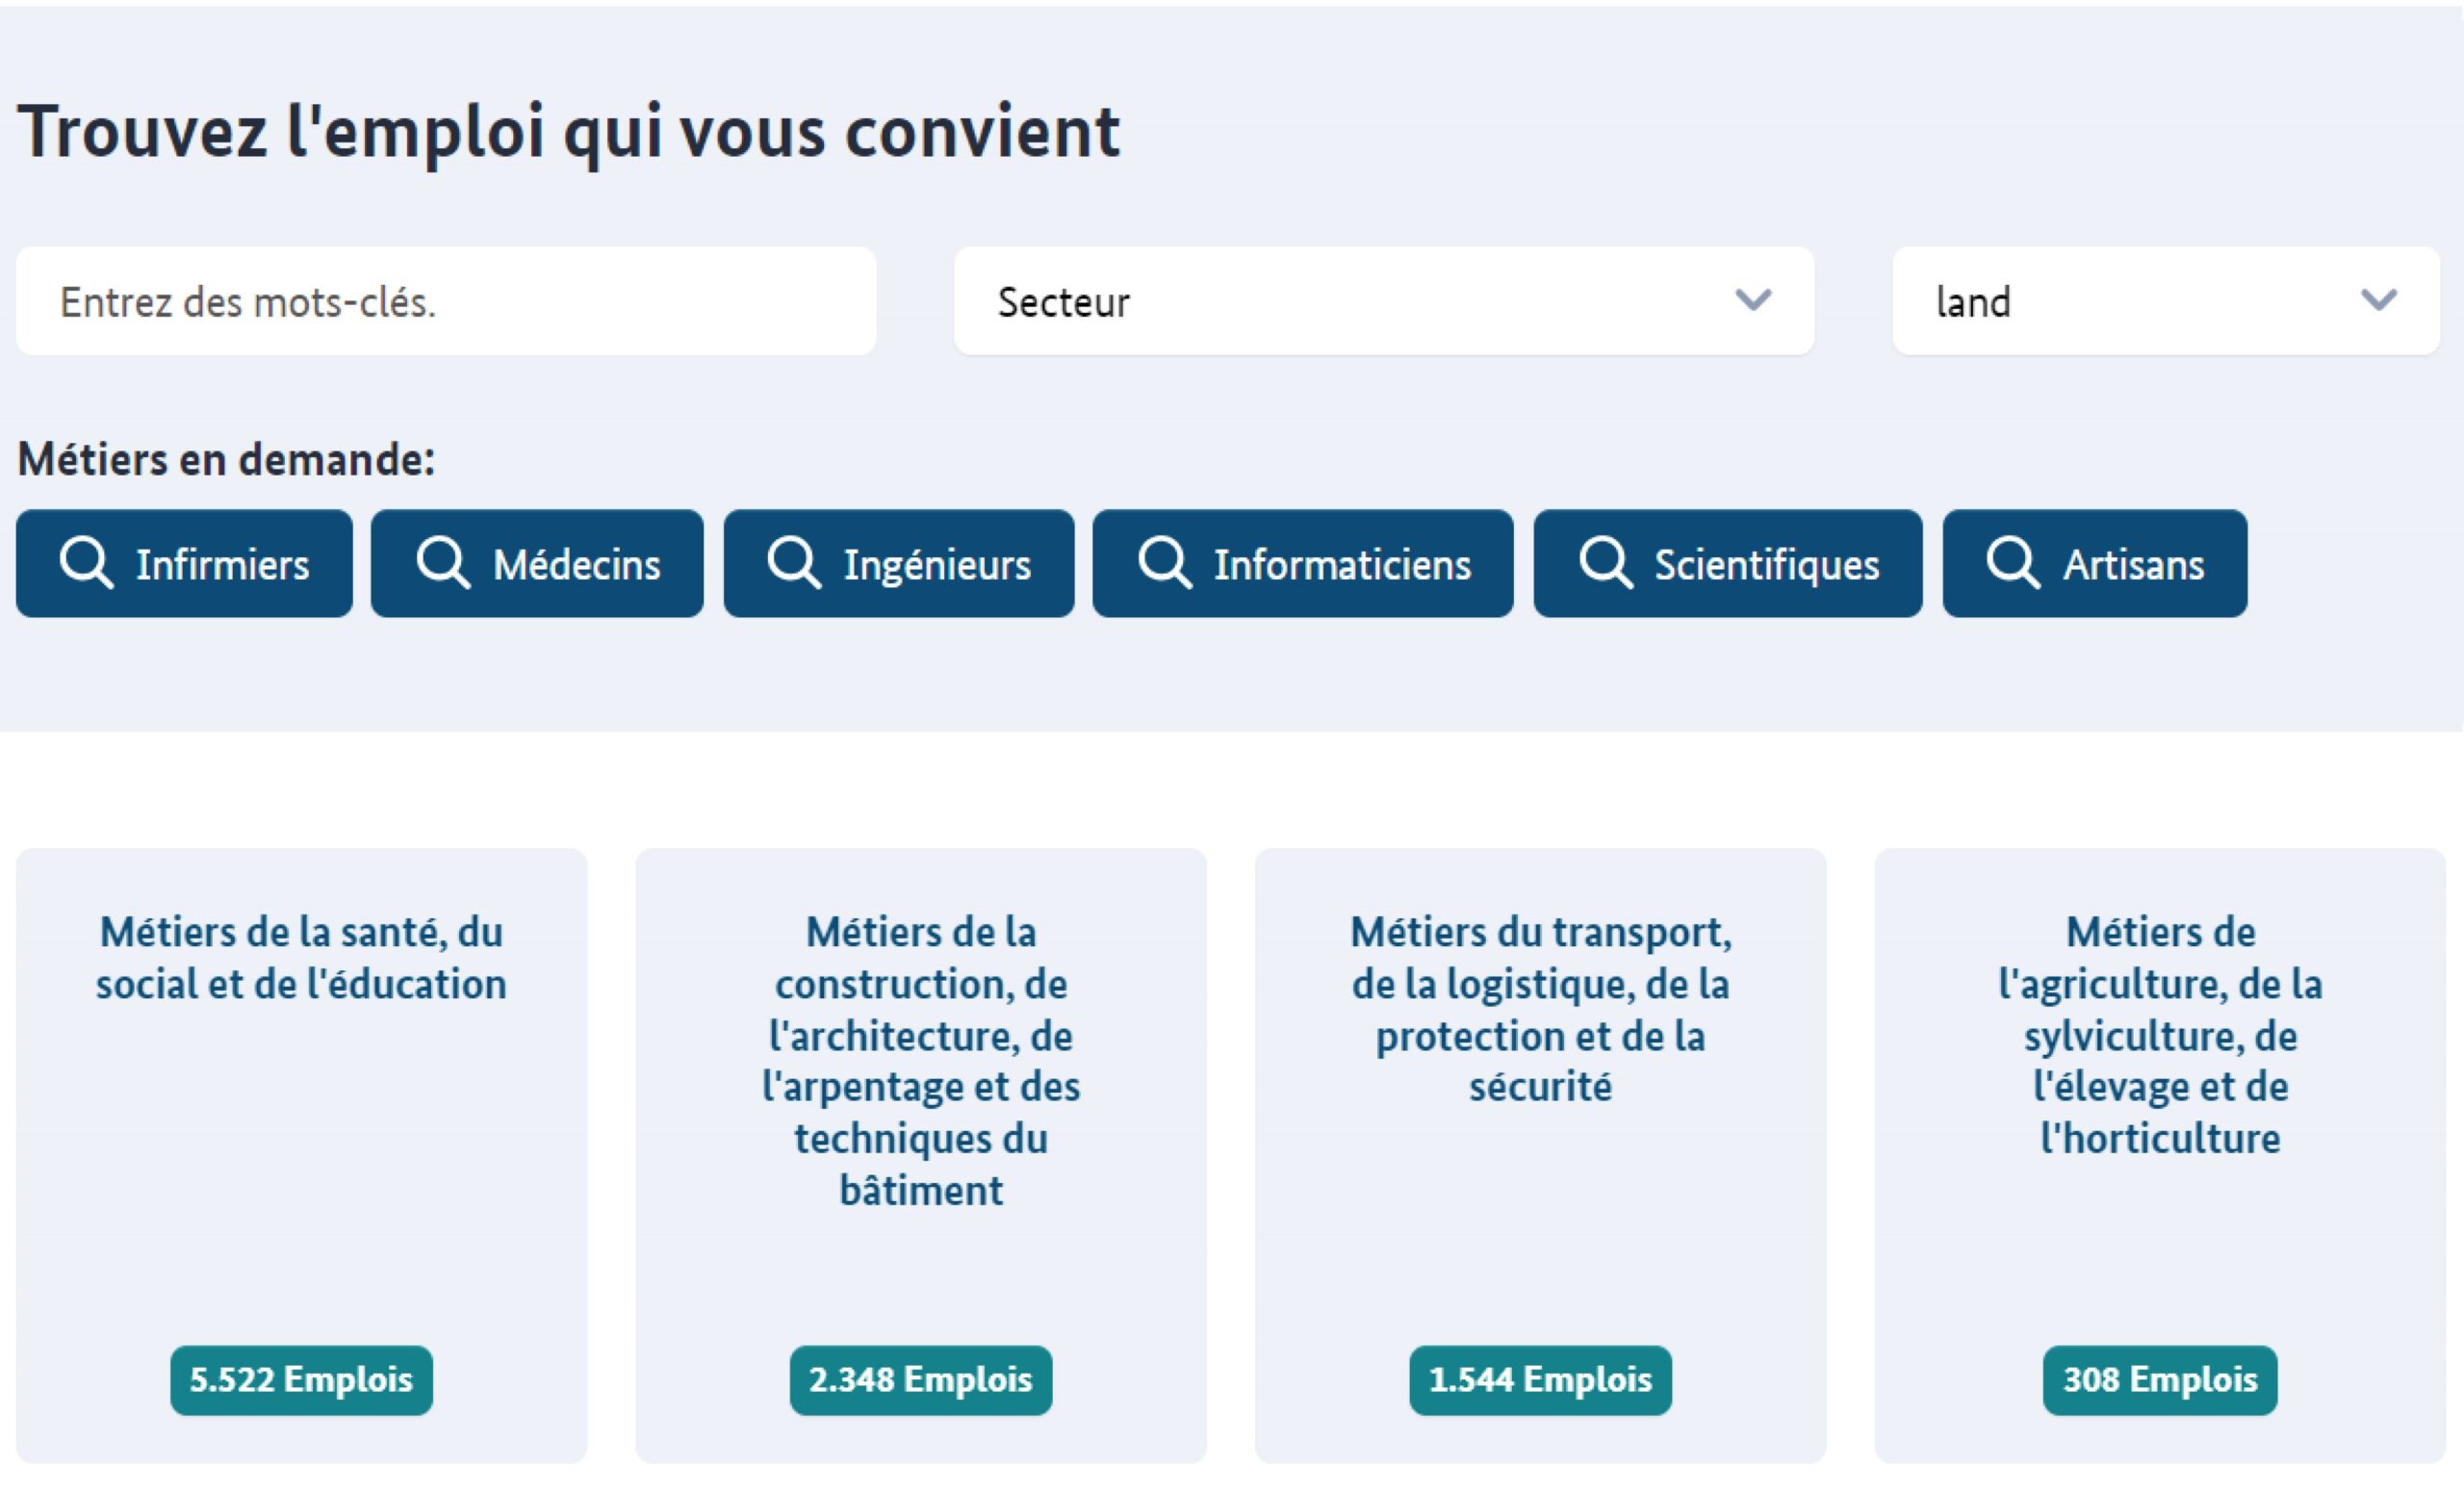Click the magnifier icon next to Scientifiques
Image resolution: width=2464 pixels, height=1492 pixels.
[x=1605, y=563]
